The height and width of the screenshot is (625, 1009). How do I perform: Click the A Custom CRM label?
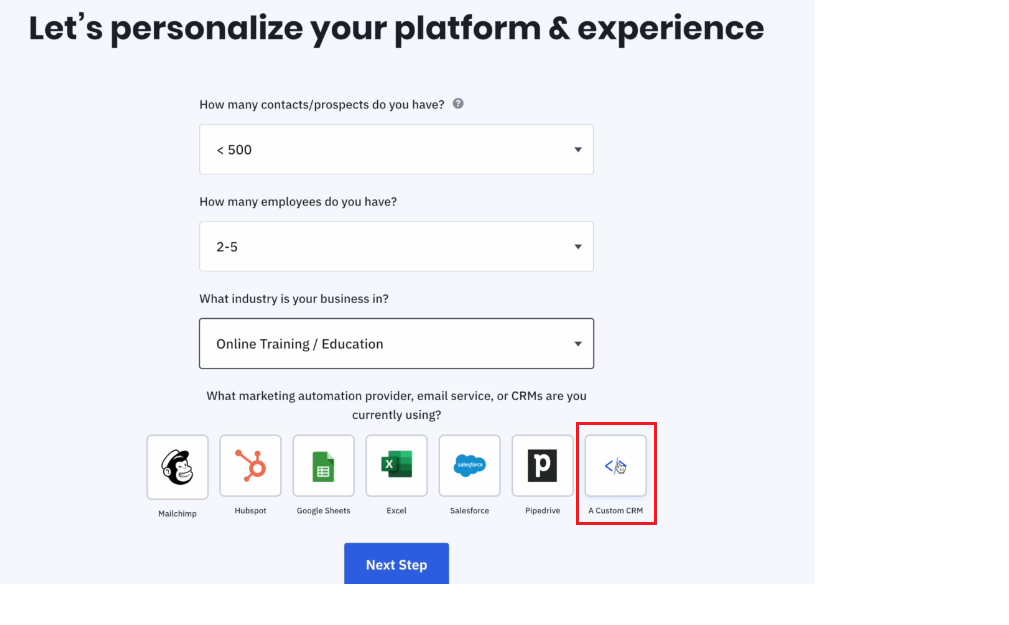point(616,510)
